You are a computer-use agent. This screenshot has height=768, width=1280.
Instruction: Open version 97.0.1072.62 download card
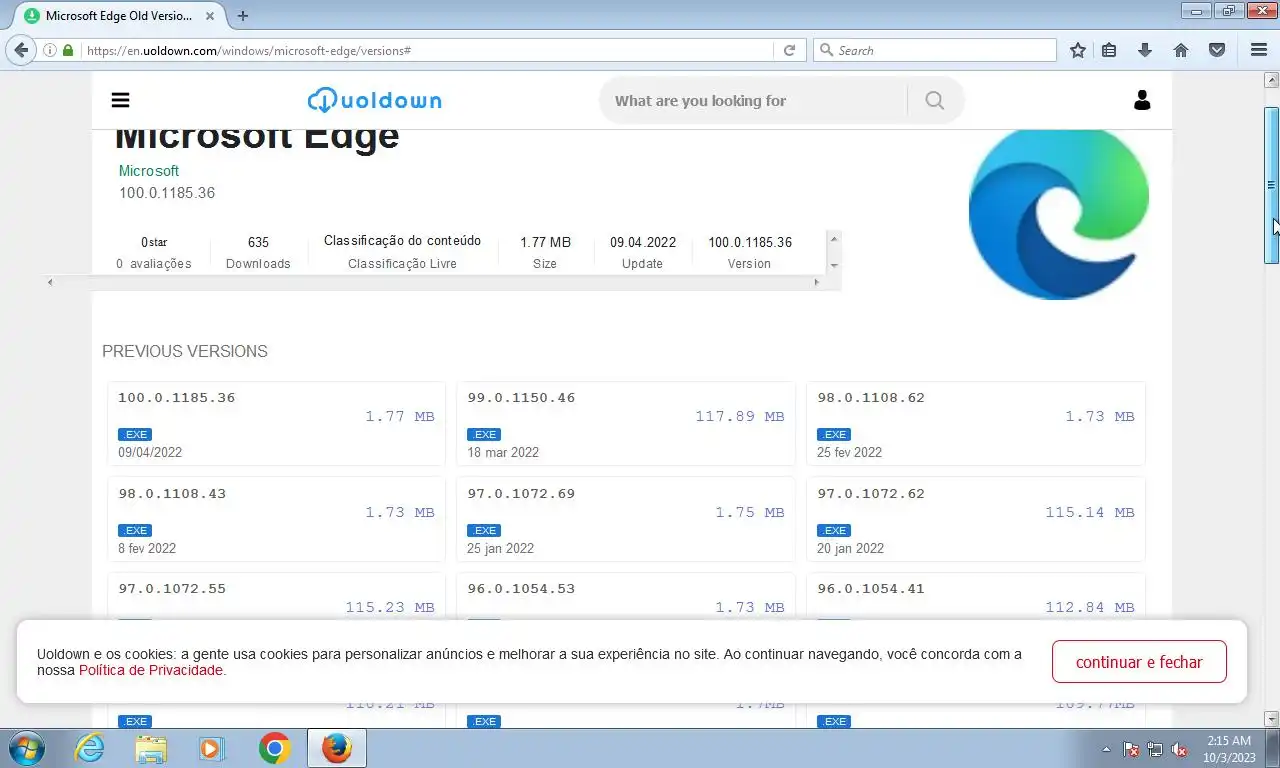976,519
